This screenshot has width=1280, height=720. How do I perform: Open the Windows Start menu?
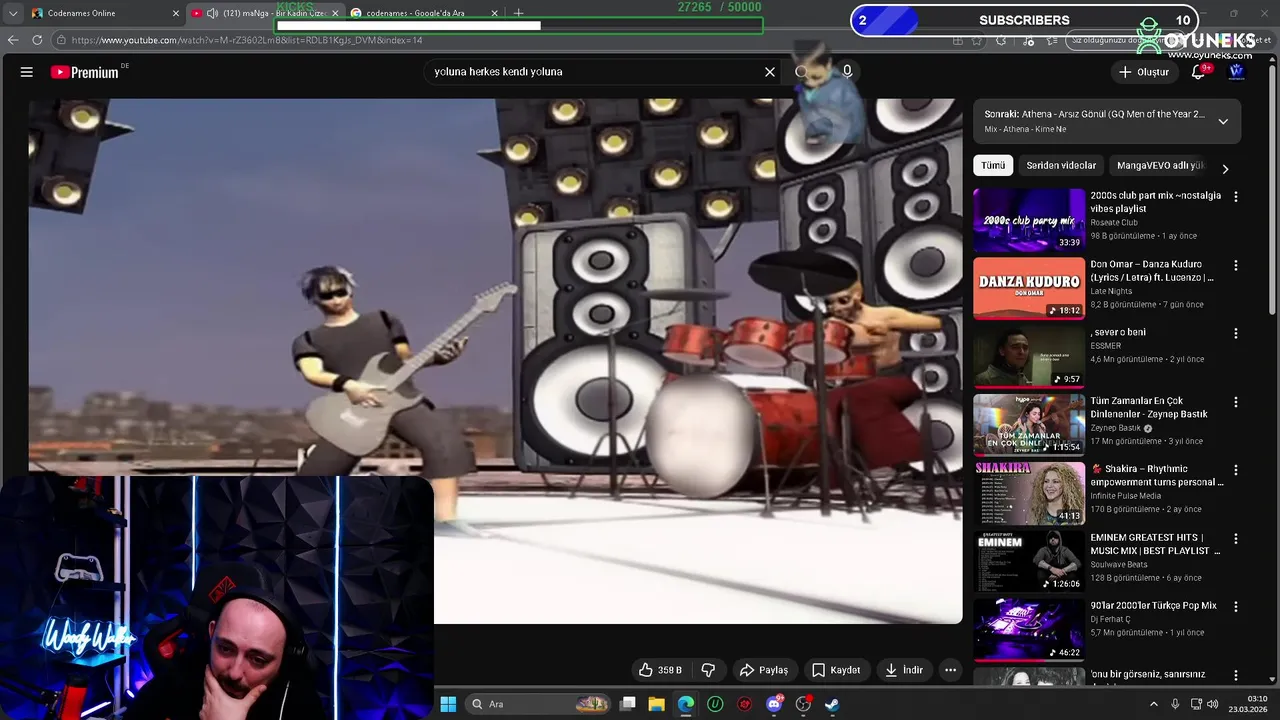(448, 704)
